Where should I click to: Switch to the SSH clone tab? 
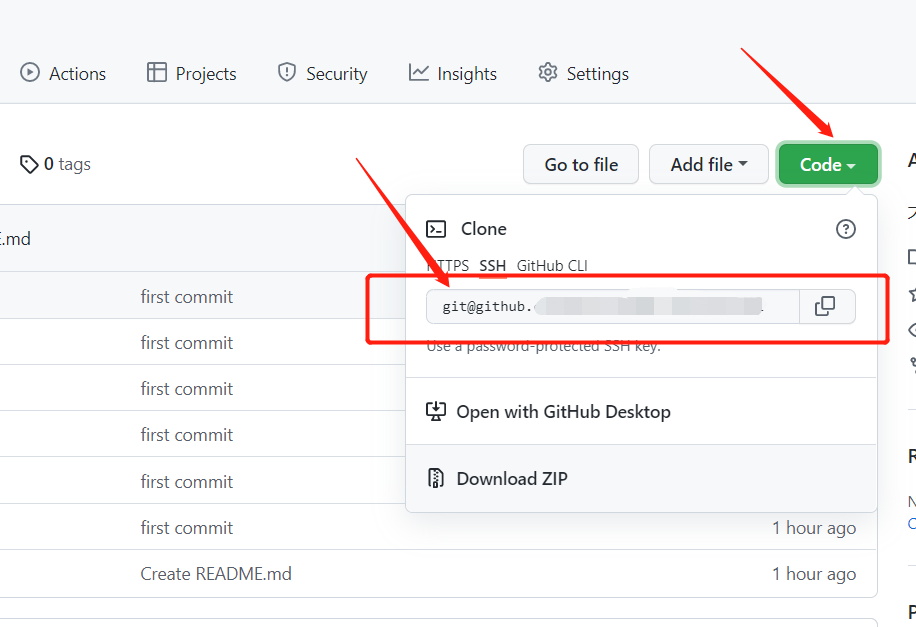[492, 266]
